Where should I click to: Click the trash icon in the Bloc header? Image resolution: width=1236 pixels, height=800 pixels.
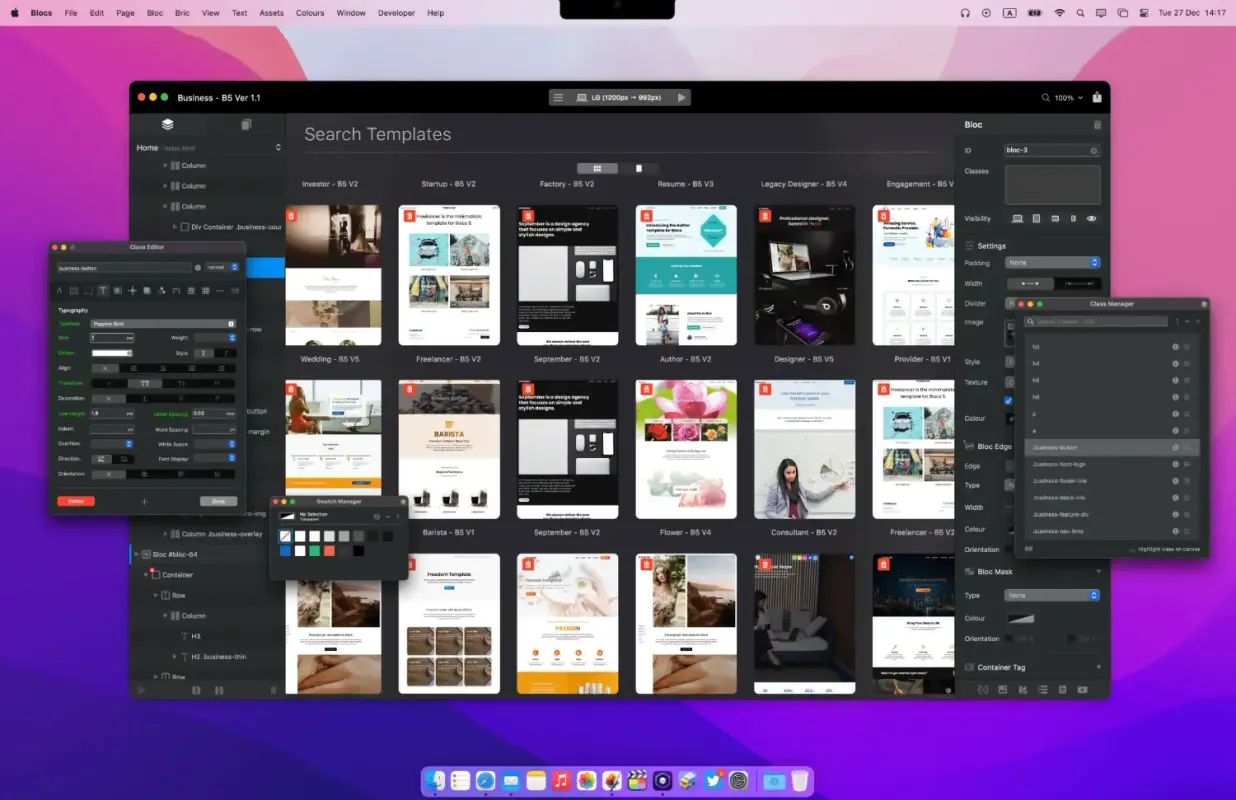pyautogui.click(x=1097, y=125)
